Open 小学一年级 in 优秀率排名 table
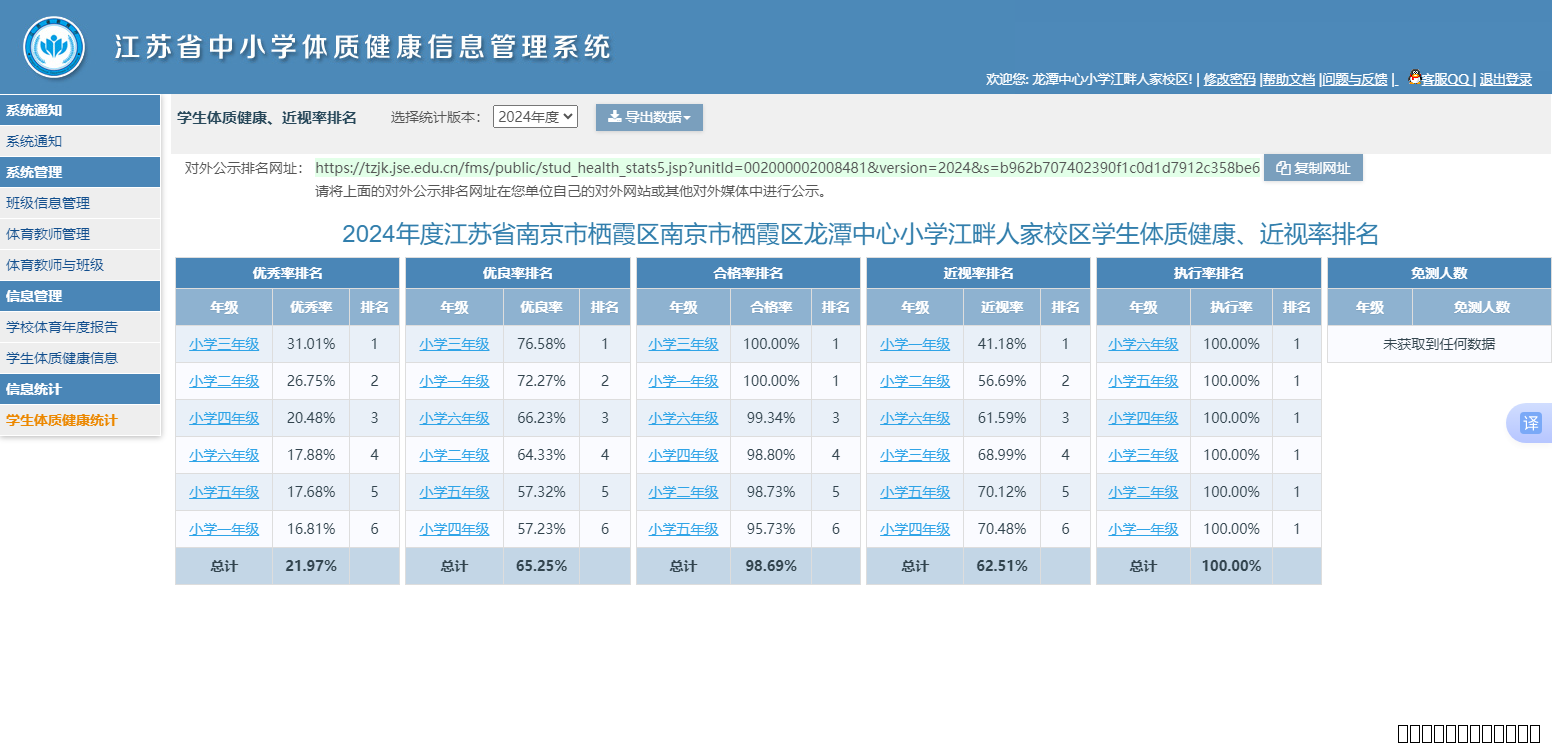The width and height of the screenshot is (1552, 755). pos(224,529)
